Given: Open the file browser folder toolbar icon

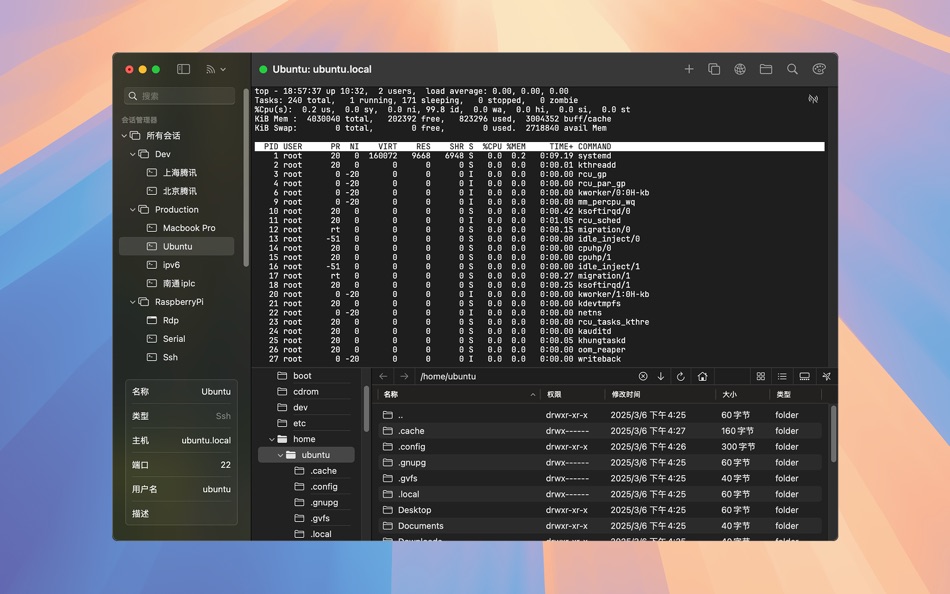Looking at the screenshot, I should [766, 69].
